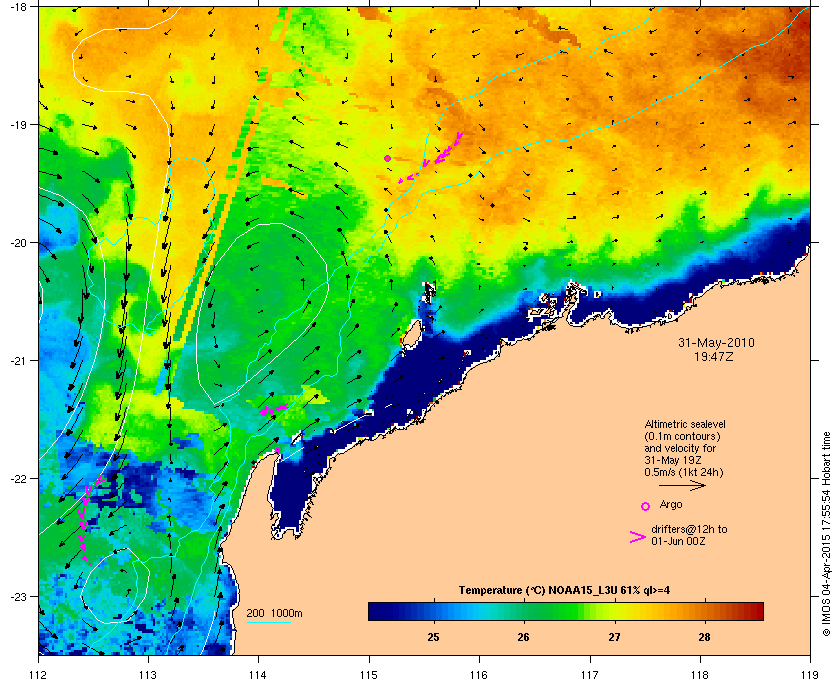Click the 28 label under the color bar
Screen dimensions: 840x680
point(704,637)
